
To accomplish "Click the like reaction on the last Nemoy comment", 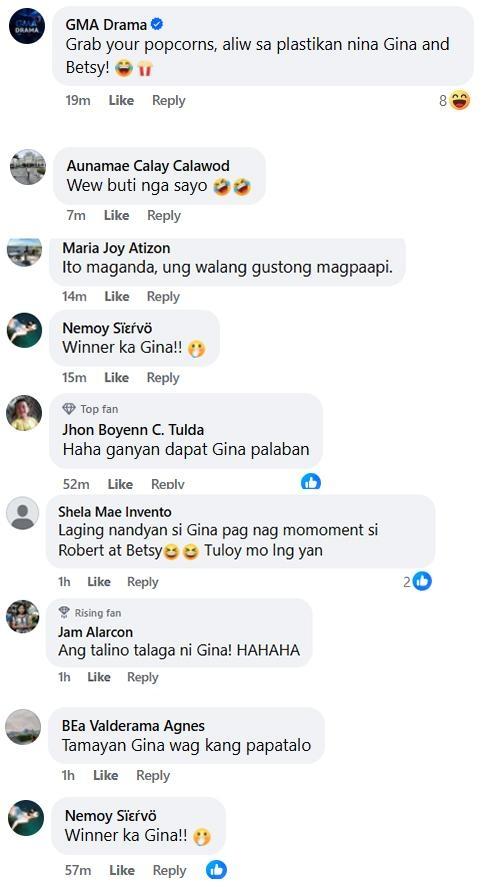I will point(216,869).
